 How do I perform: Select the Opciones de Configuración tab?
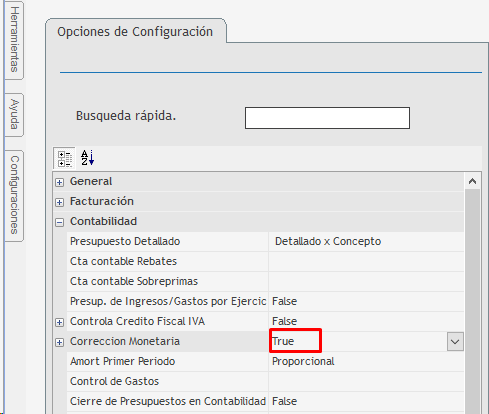tap(135, 32)
